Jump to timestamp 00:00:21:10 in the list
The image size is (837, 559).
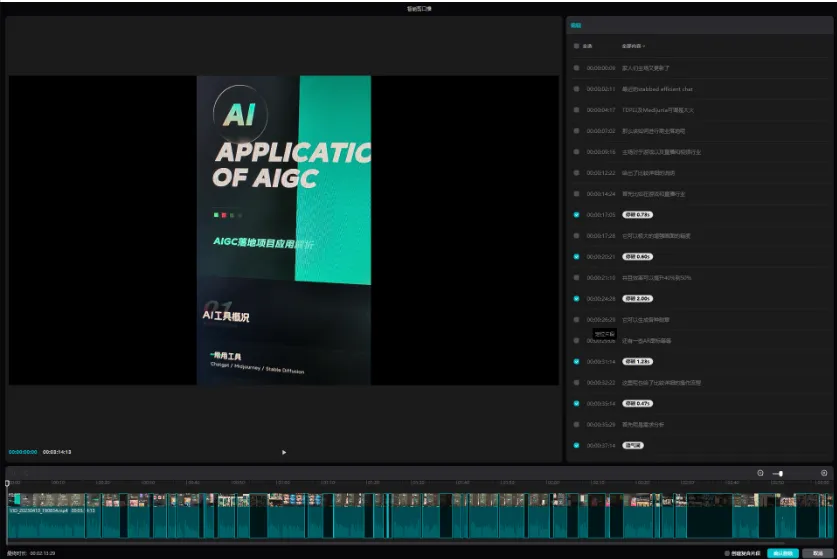[601, 278]
